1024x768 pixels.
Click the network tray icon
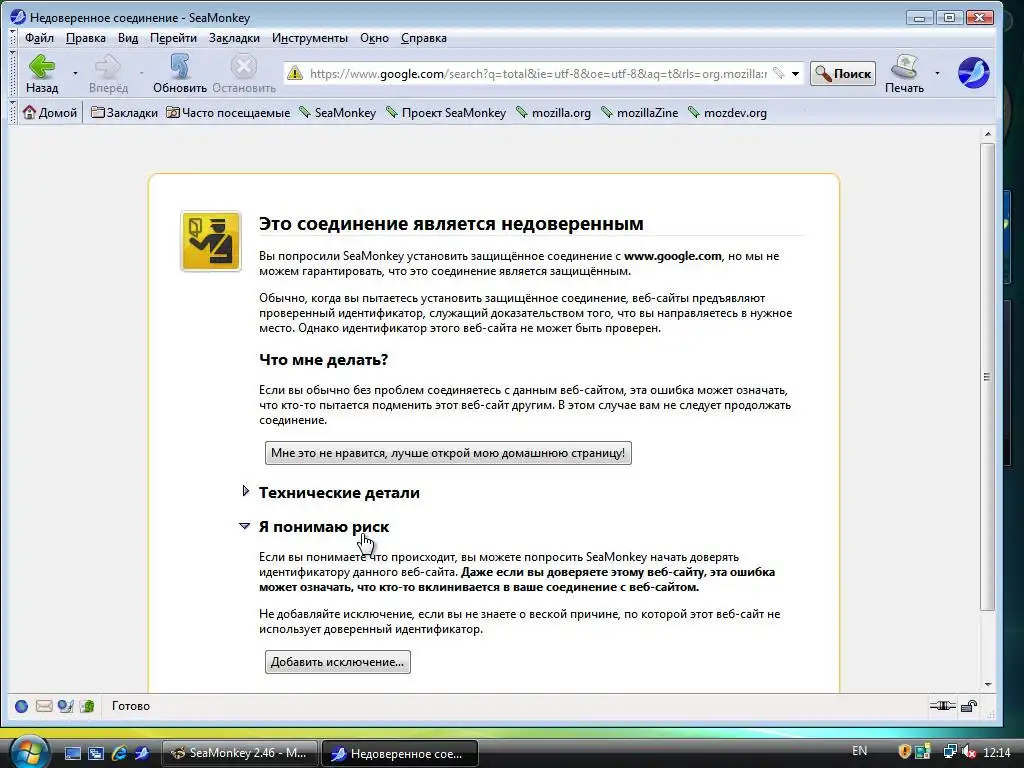950,752
